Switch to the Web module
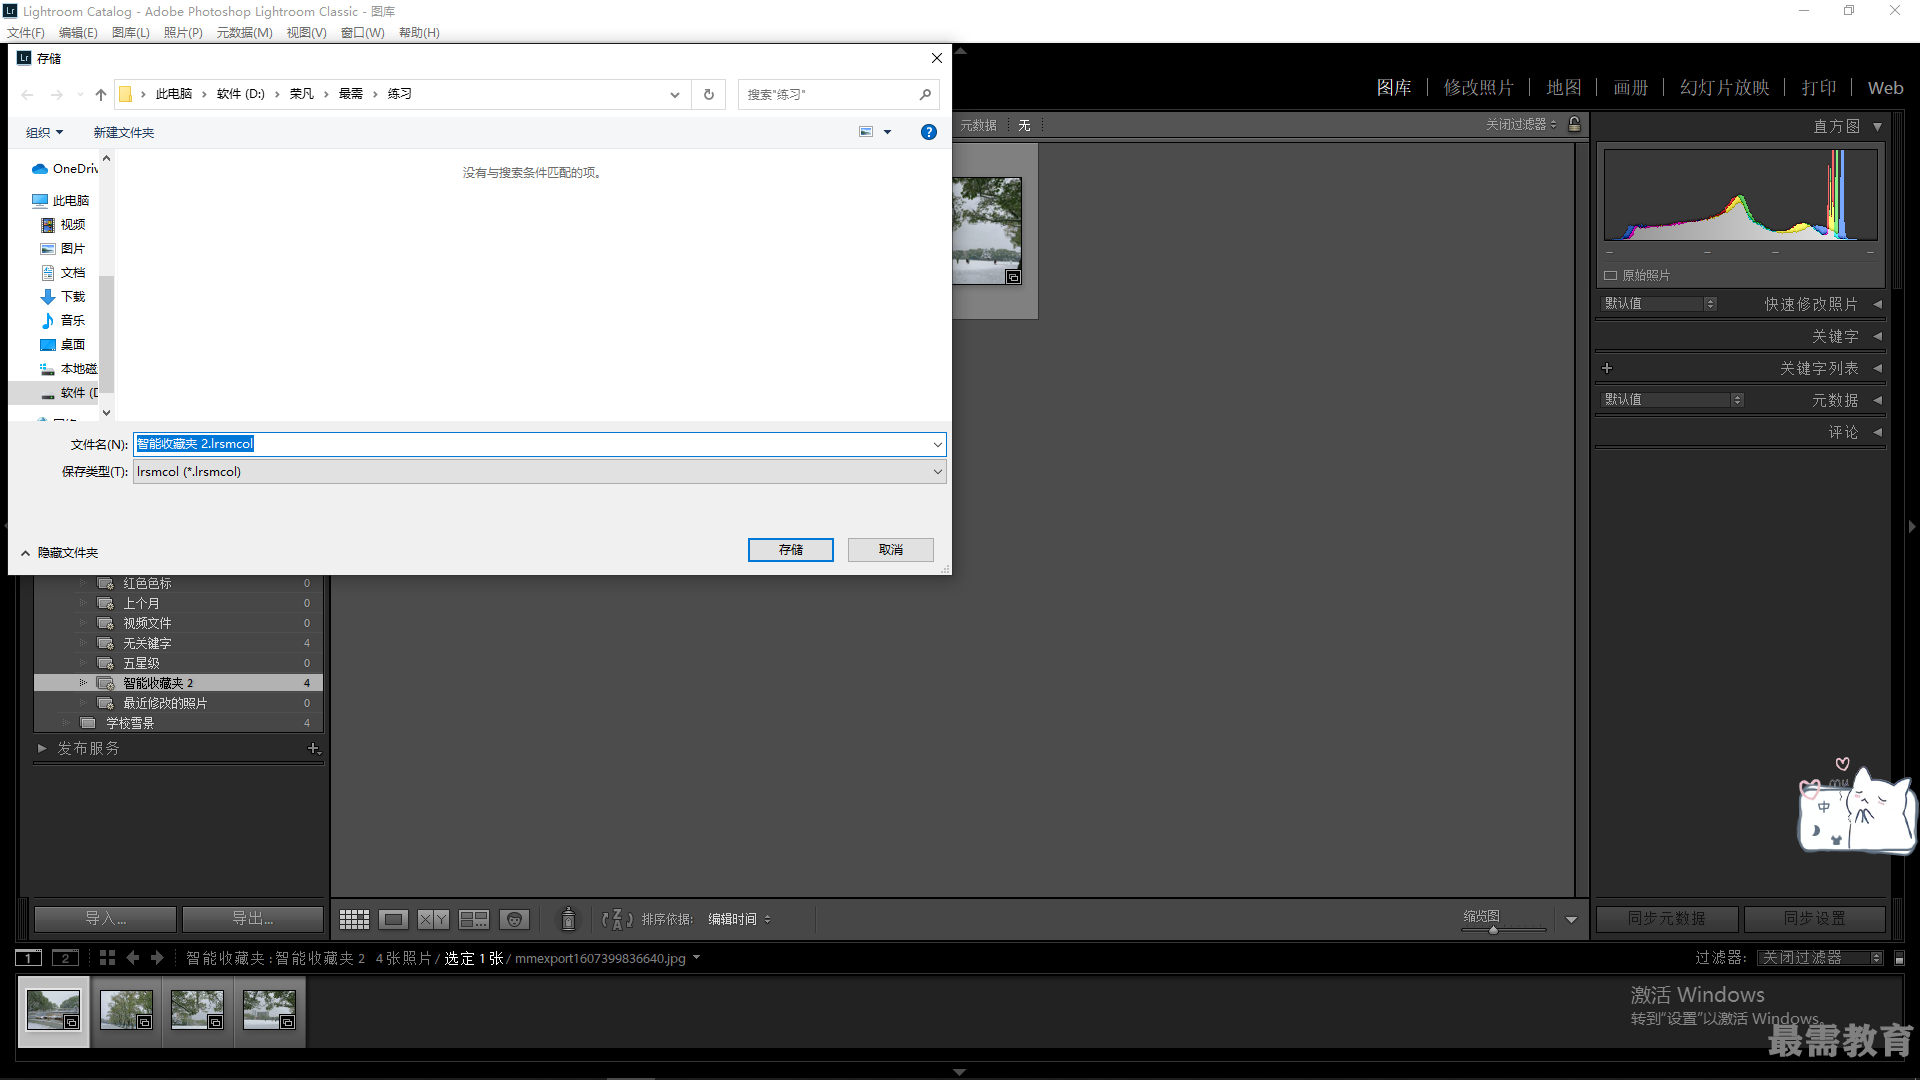 point(1885,87)
